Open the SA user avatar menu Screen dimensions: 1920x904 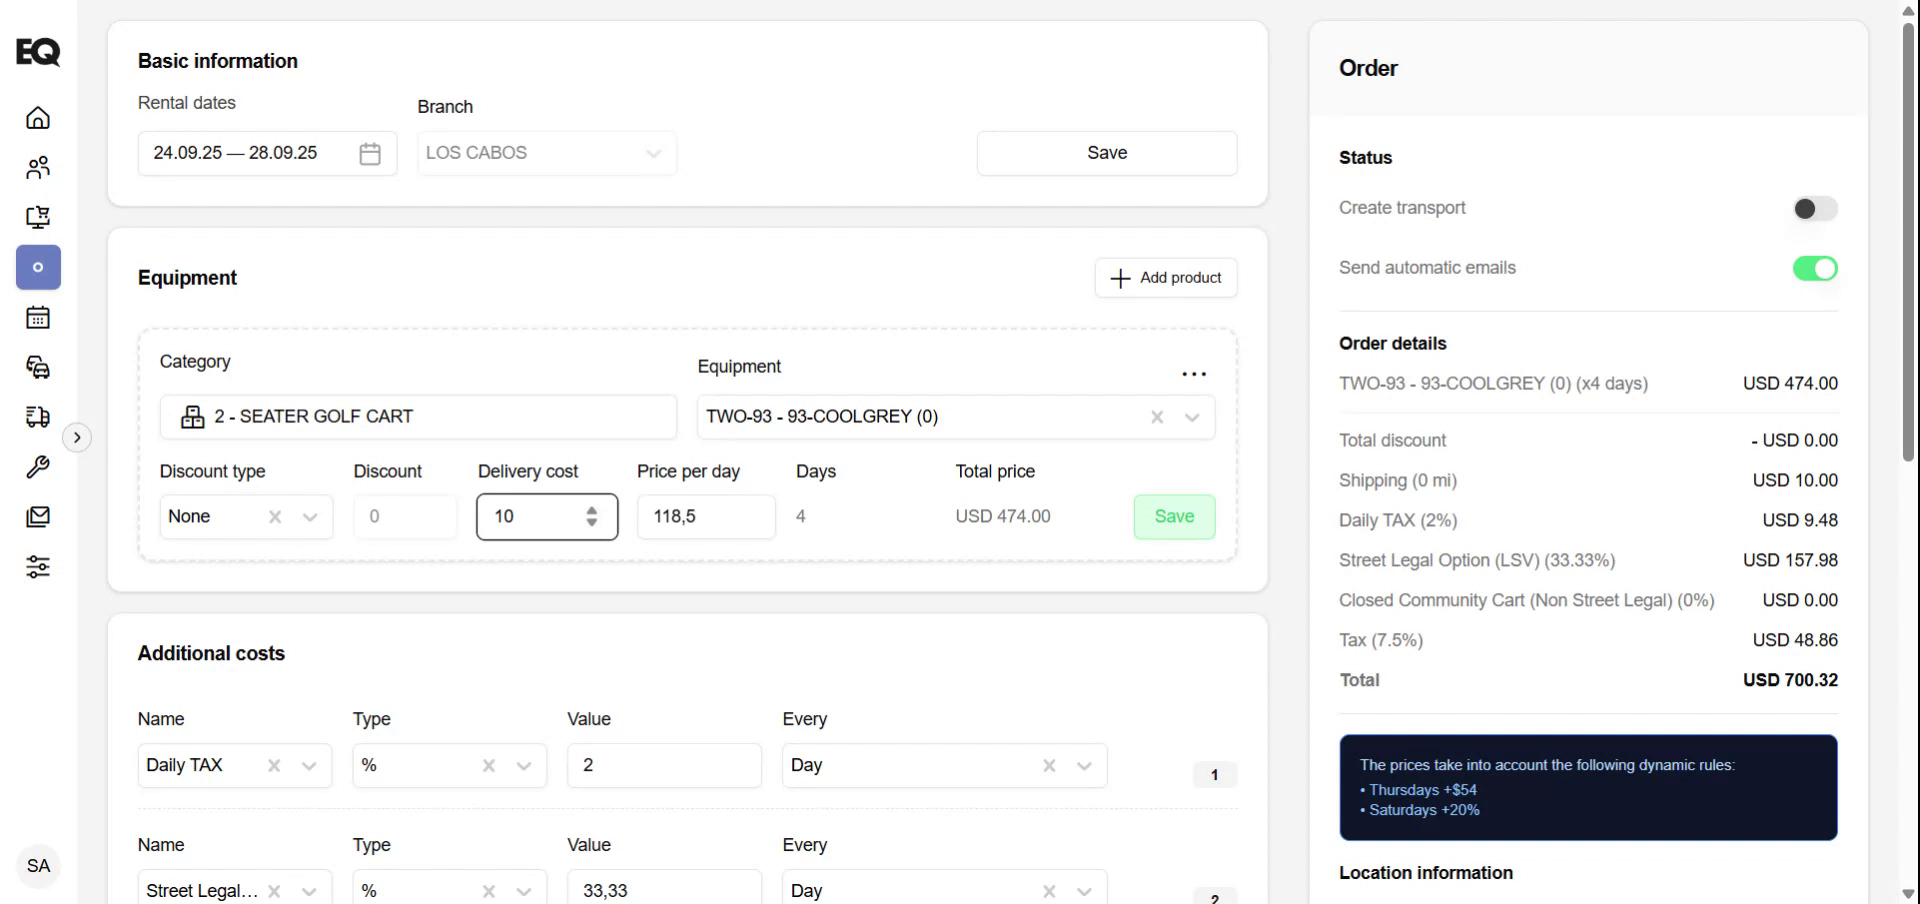coord(38,866)
